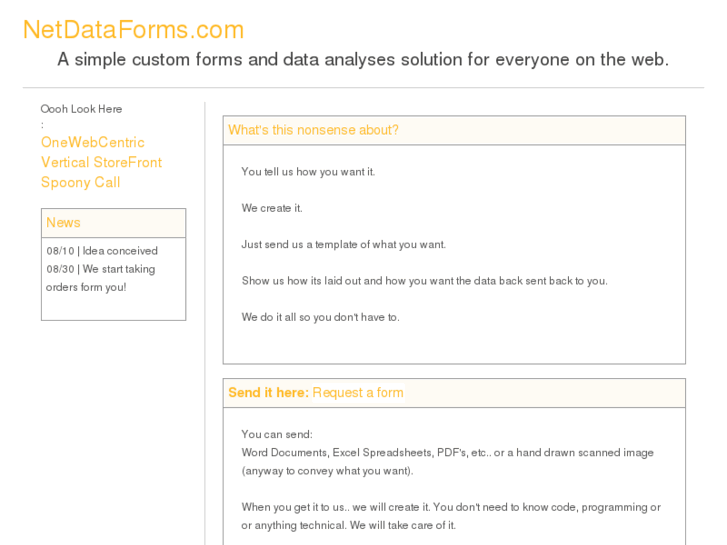This screenshot has height=545, width=727.
Task: Click the "Just send us a template" sentence
Action: click(343, 244)
